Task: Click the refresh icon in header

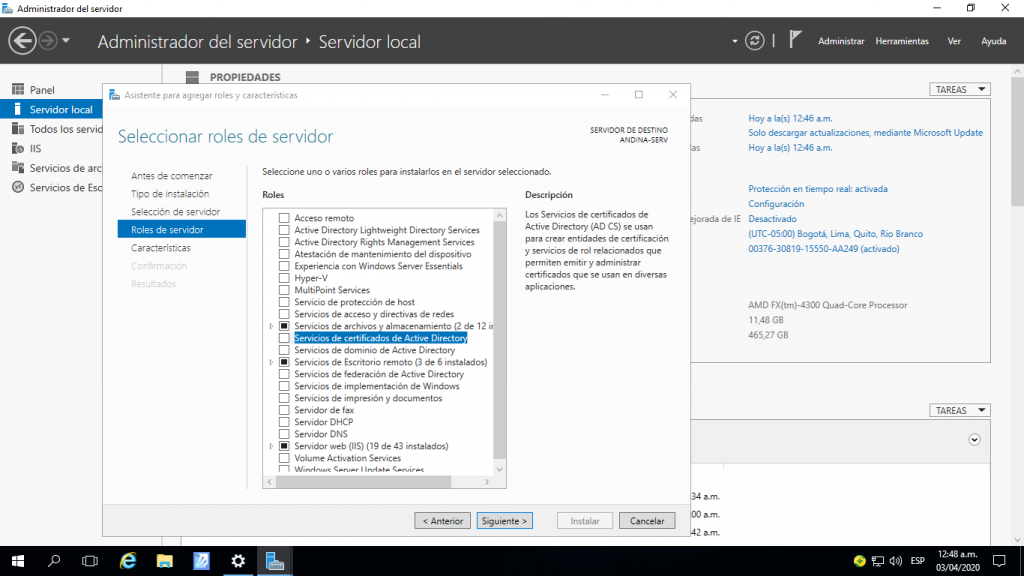Action: coord(754,40)
